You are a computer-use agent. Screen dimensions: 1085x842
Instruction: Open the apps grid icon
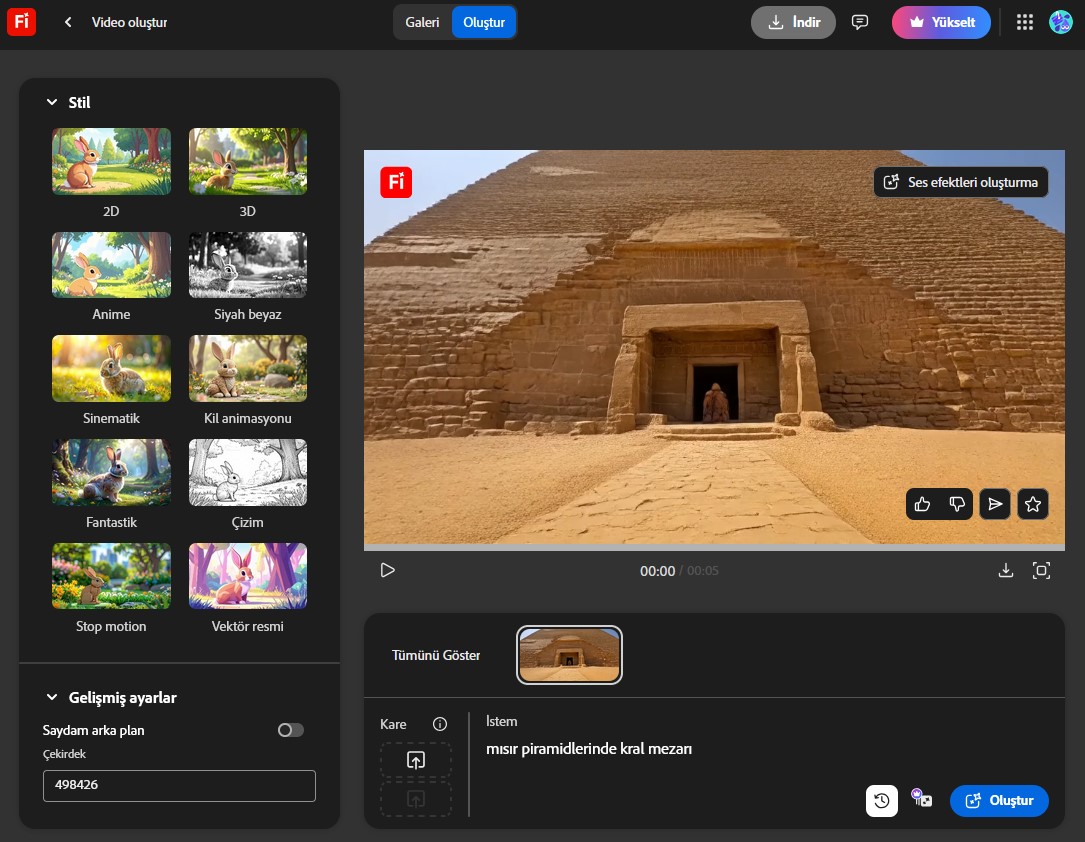coord(1024,22)
